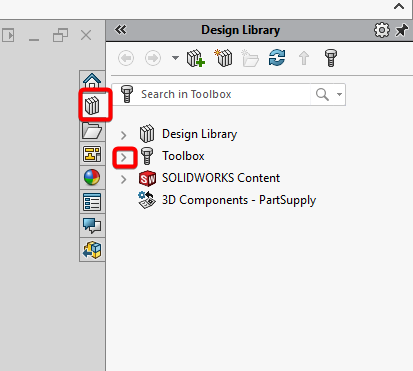Click the Up One Level arrow
The width and height of the screenshot is (413, 371).
click(304, 58)
